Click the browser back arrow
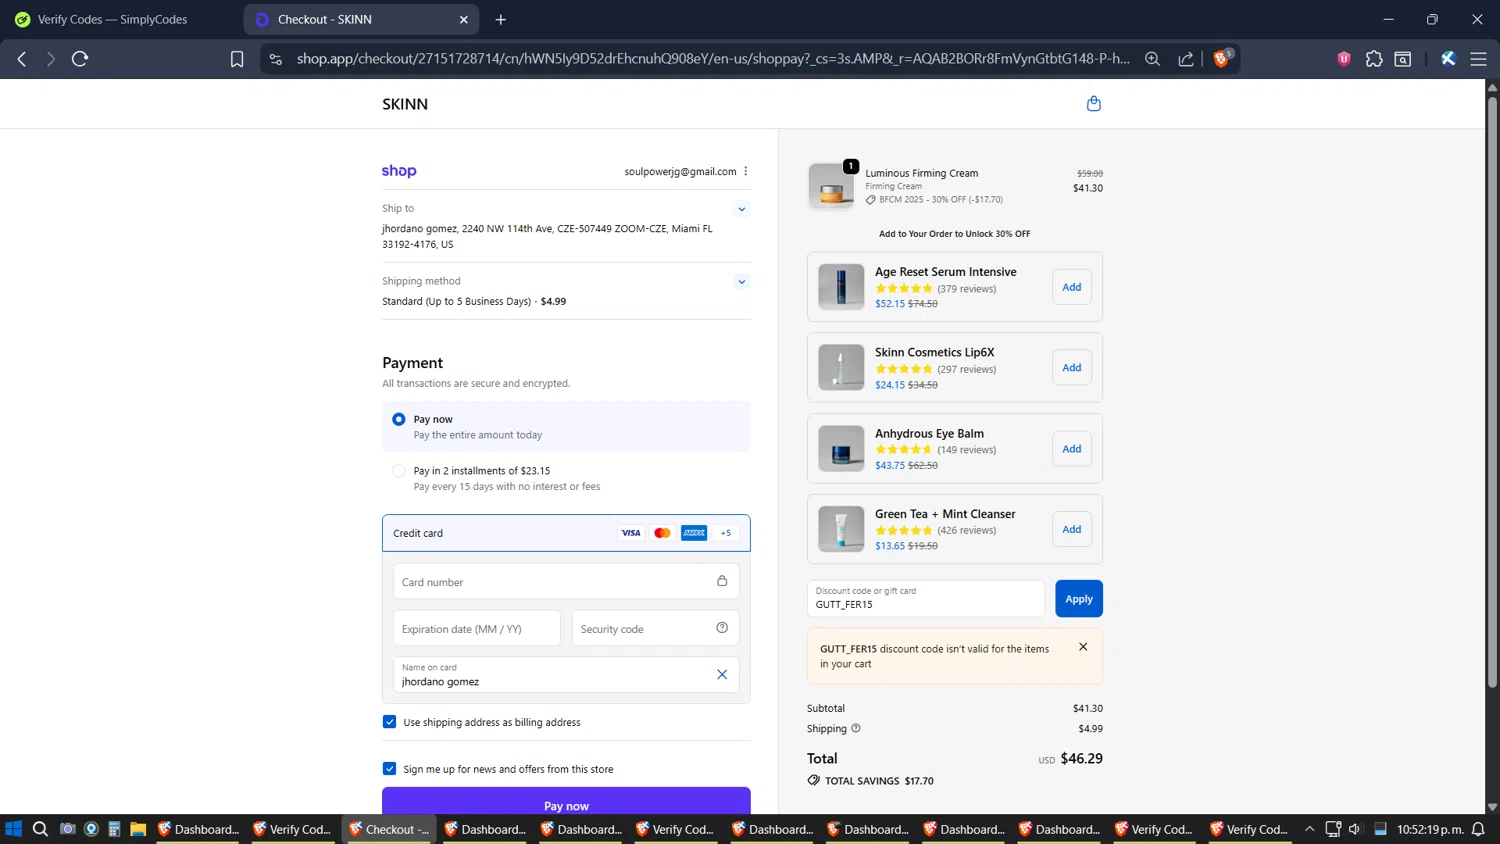This screenshot has height=844, width=1500. [x=22, y=59]
